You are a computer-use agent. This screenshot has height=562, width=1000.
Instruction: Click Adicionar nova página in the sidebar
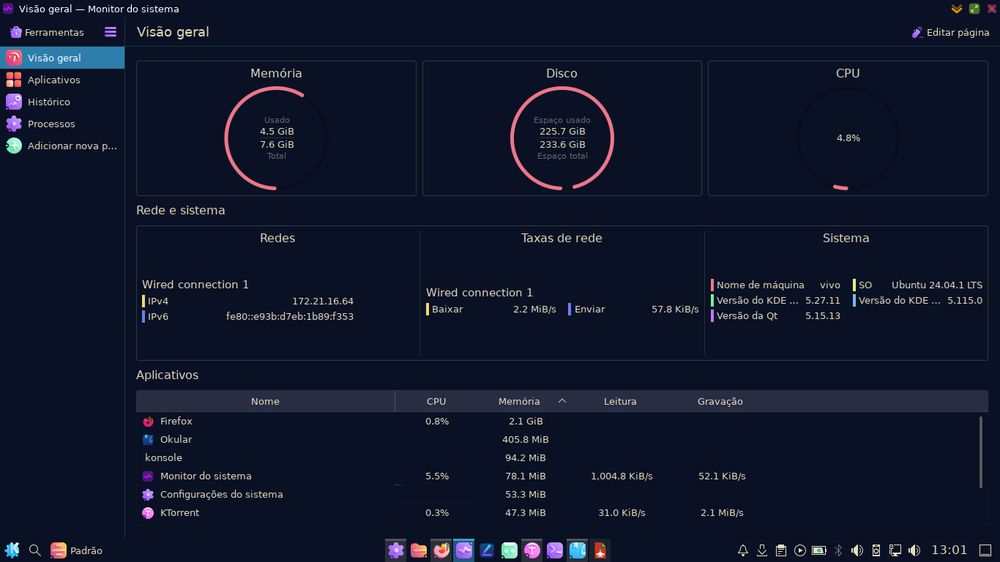tap(62, 145)
